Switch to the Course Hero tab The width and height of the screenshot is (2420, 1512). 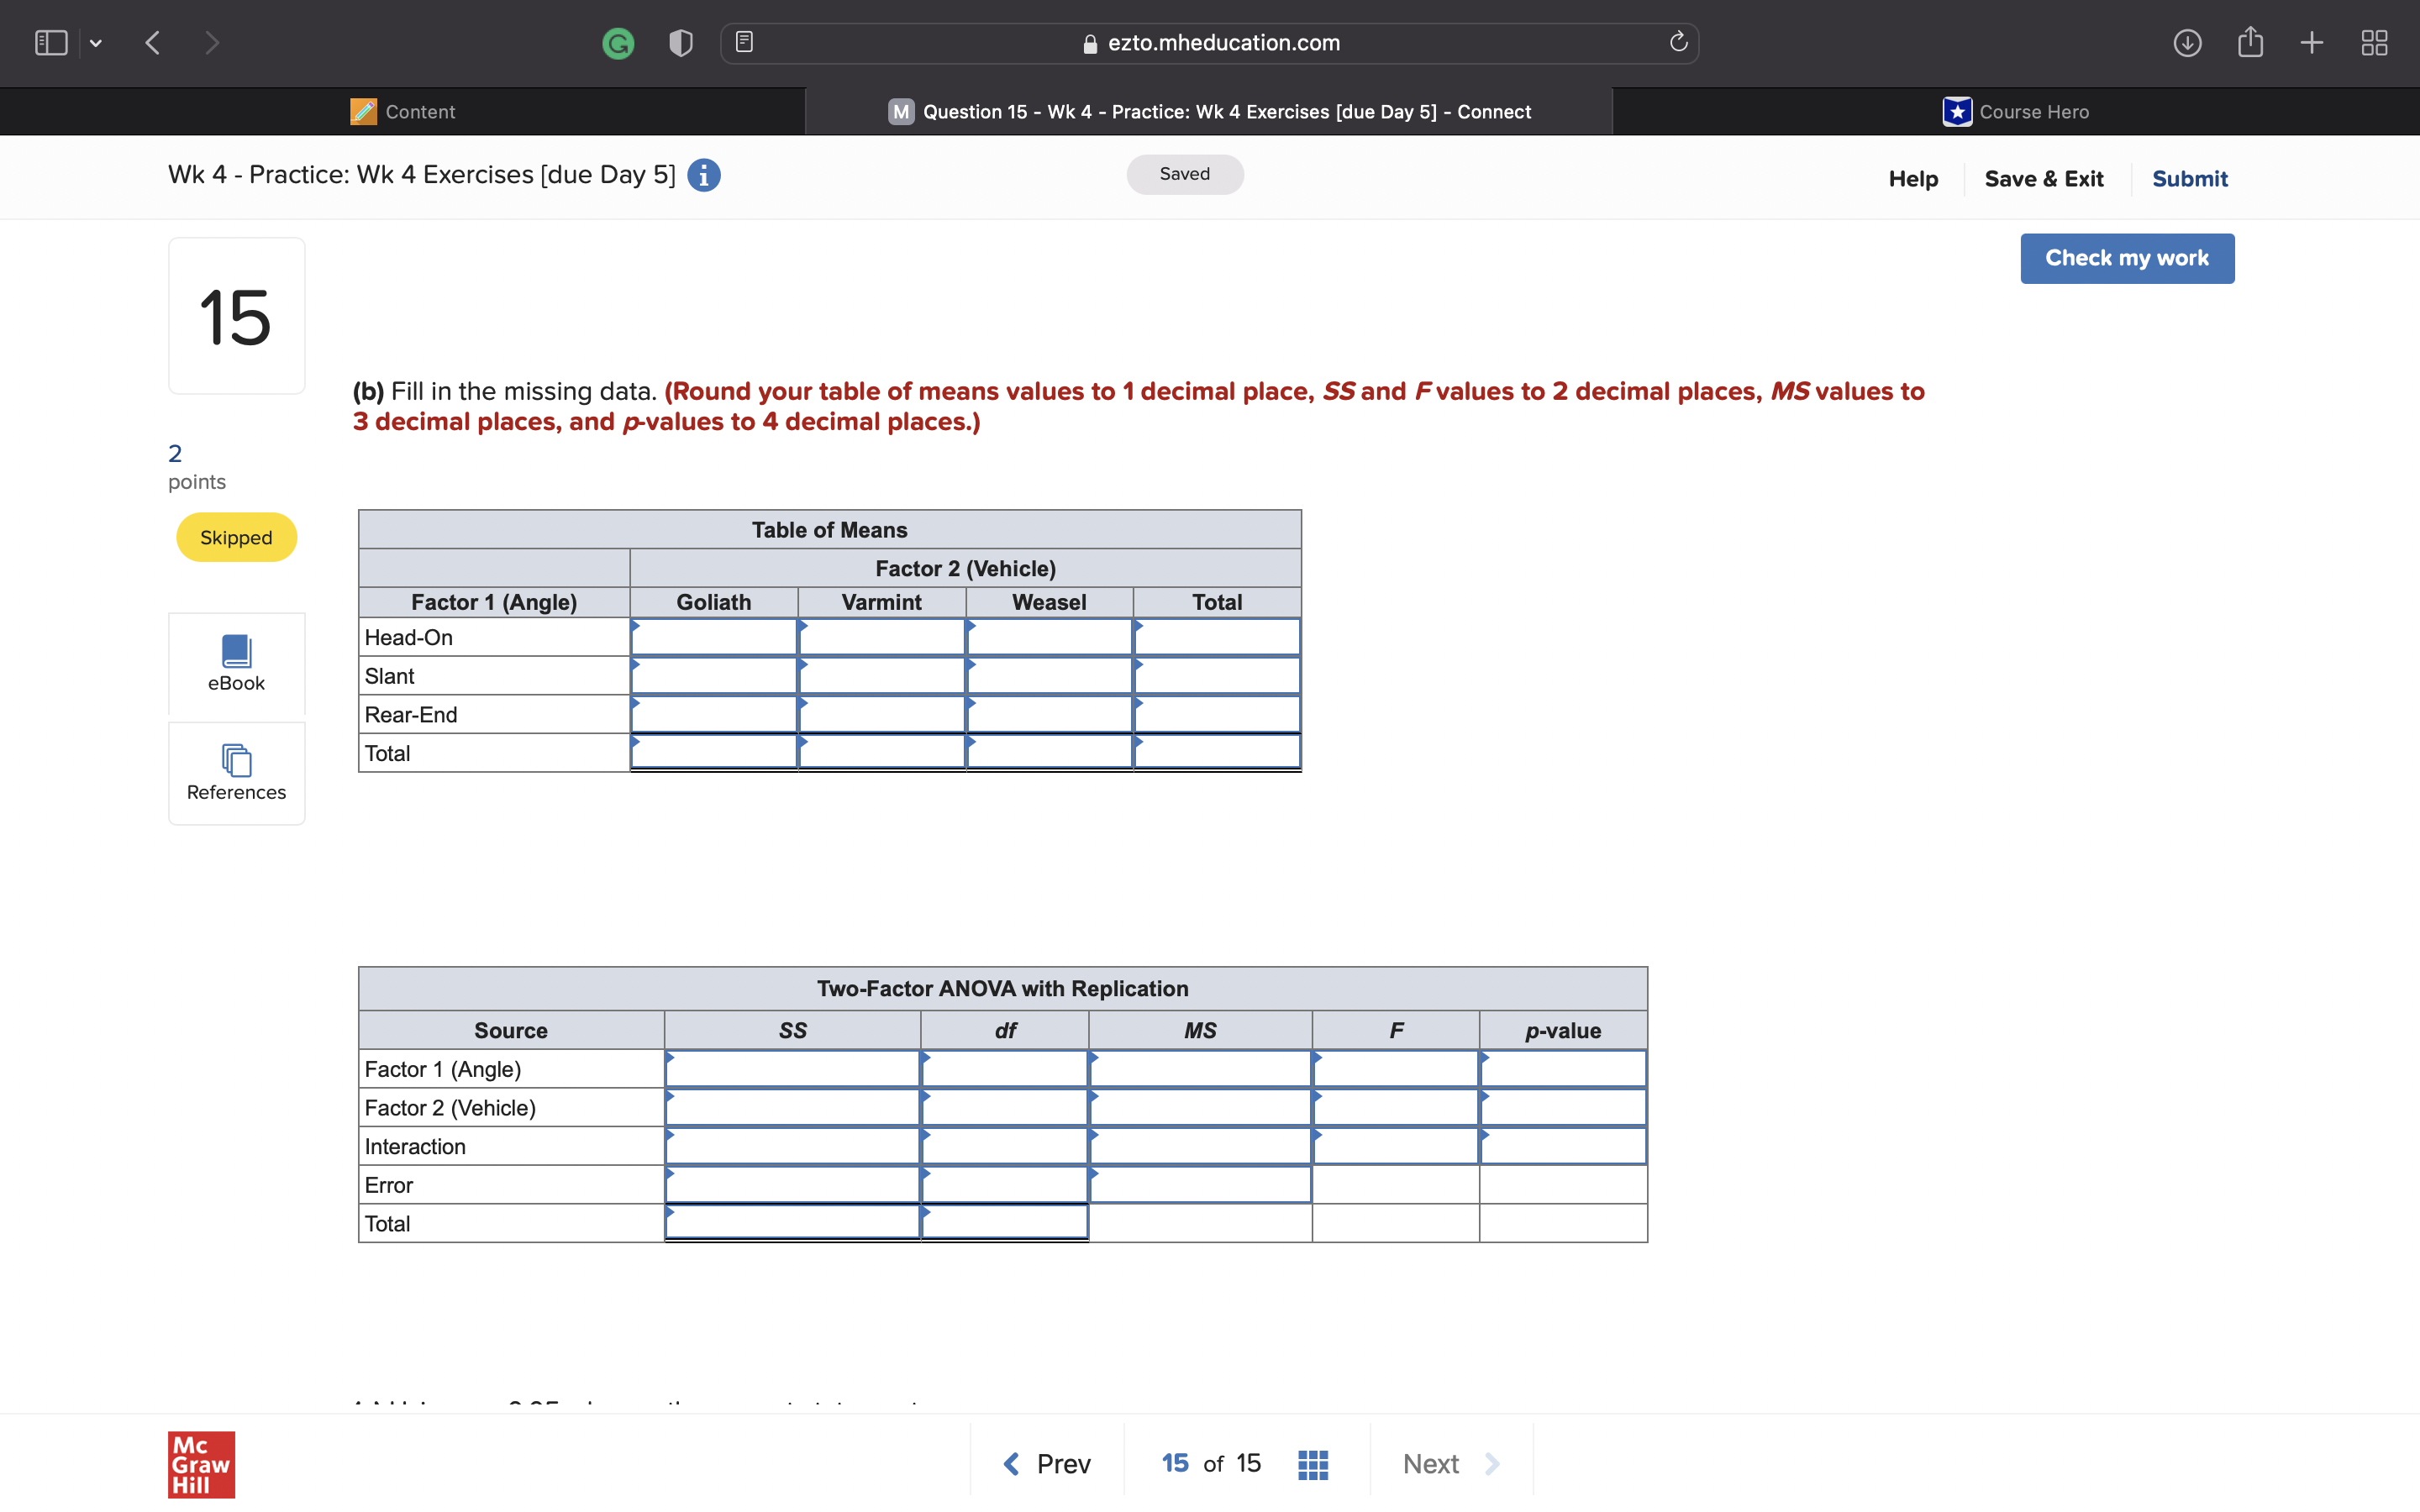[x=2015, y=112]
